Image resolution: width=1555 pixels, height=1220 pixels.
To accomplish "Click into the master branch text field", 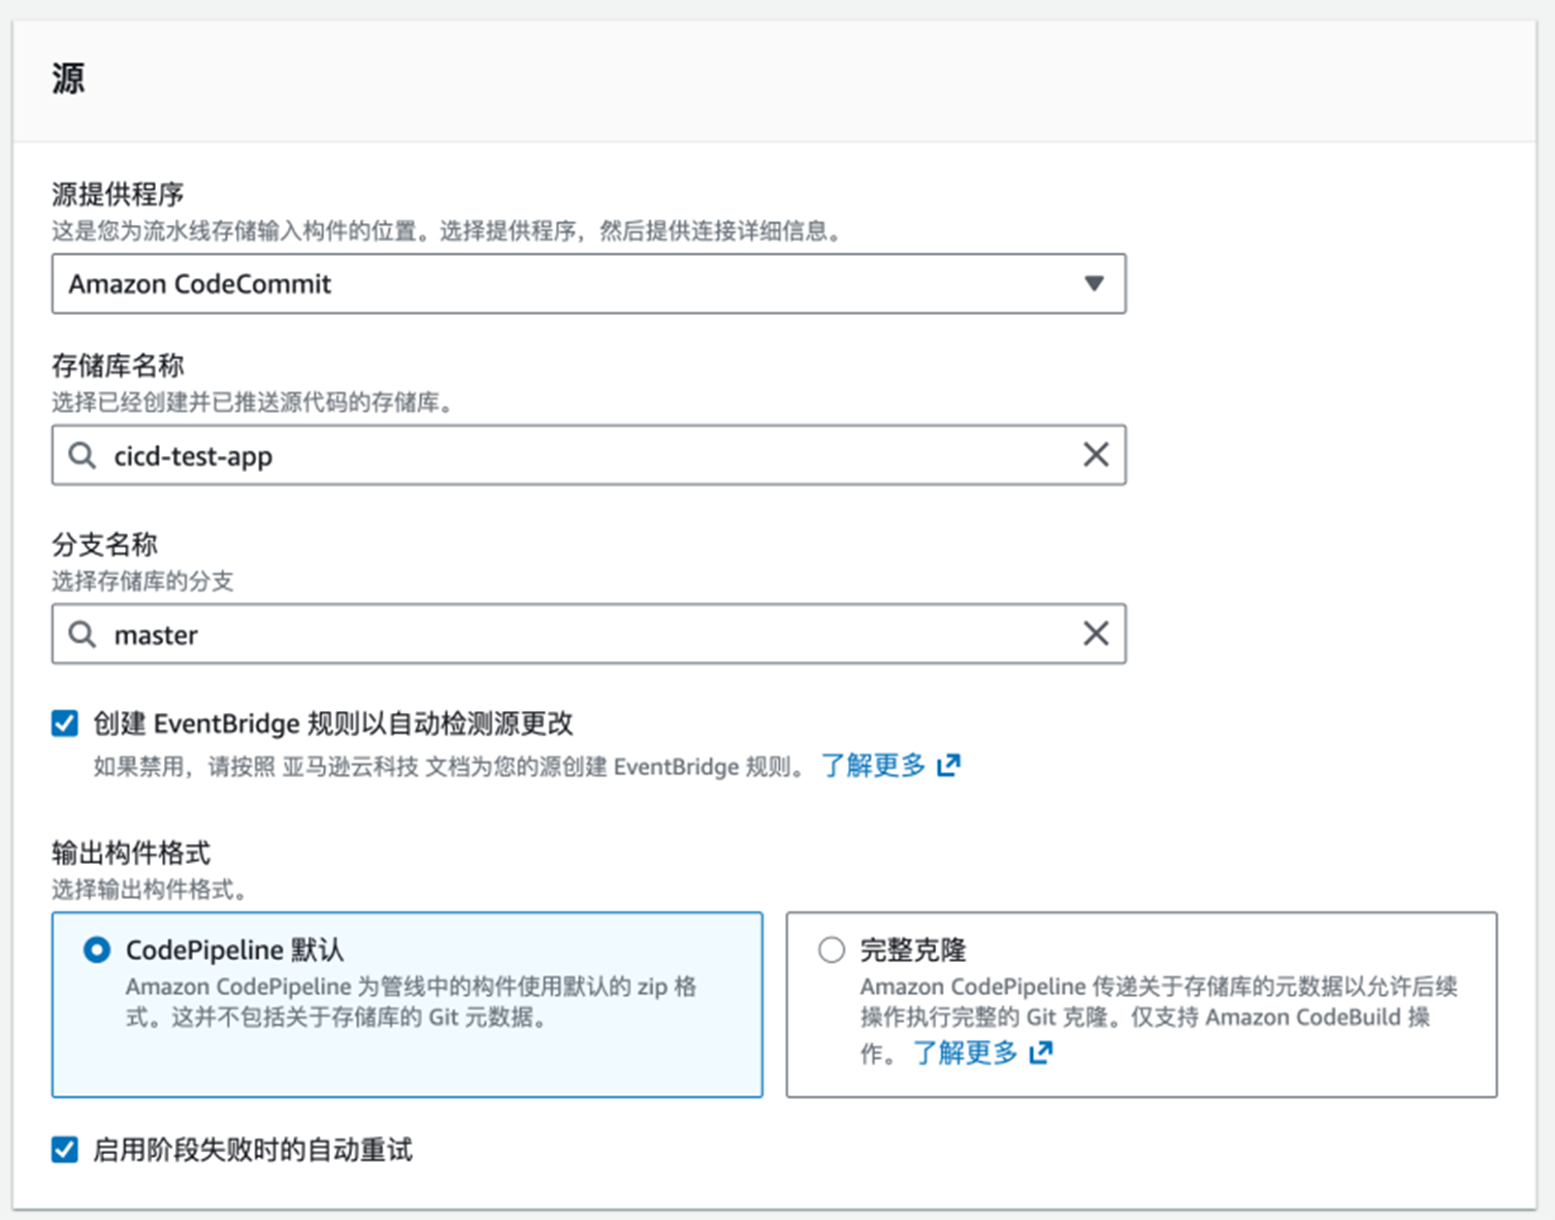I will coord(580,634).
